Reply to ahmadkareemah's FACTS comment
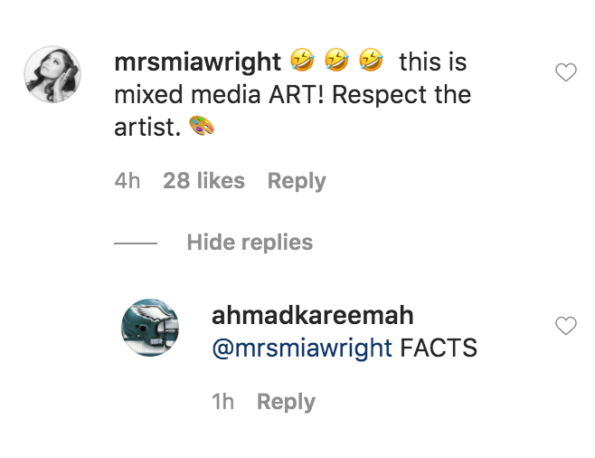Image resolution: width=595 pixels, height=458 pixels. tap(286, 402)
